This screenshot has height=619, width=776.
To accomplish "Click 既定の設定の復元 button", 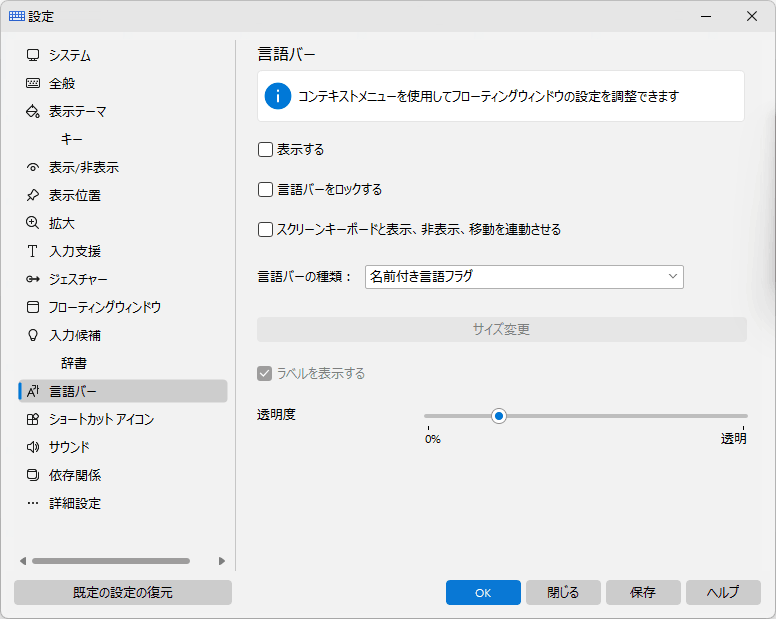I will click(x=123, y=592).
